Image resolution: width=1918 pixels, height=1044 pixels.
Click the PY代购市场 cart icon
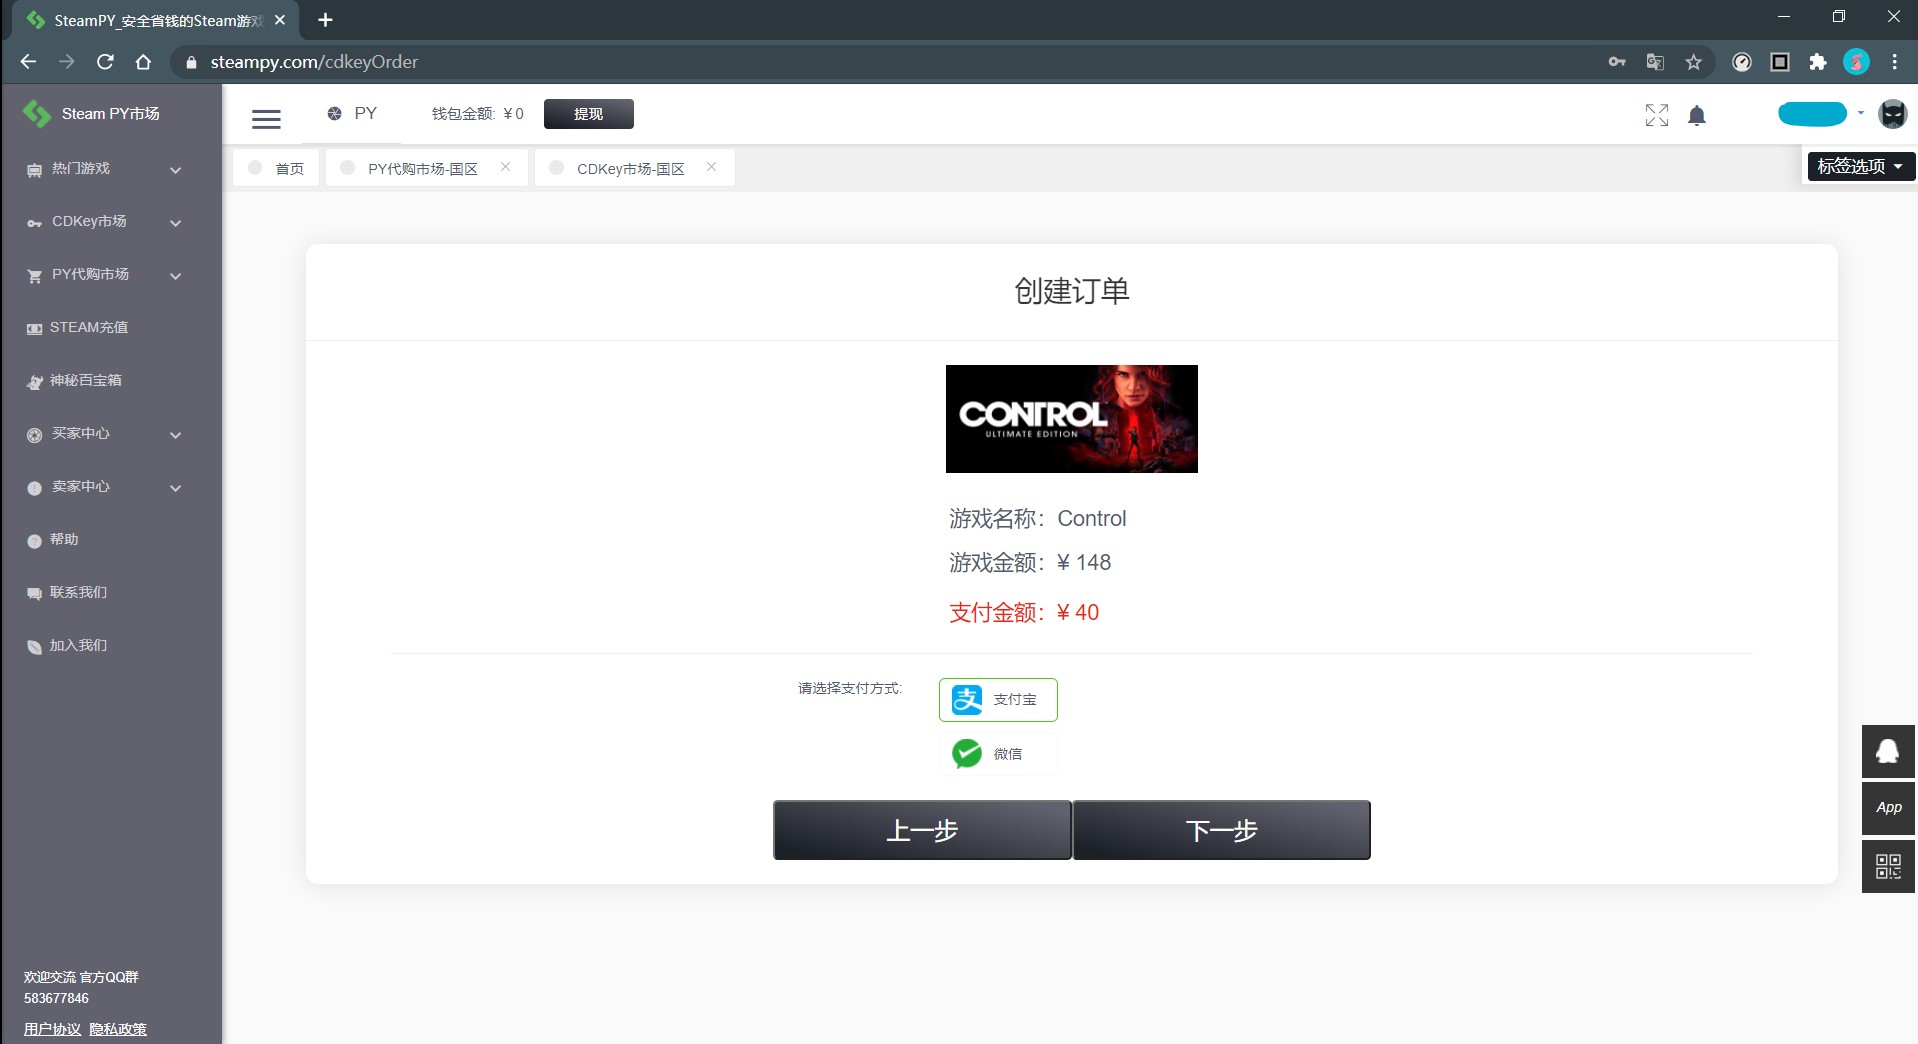(34, 276)
